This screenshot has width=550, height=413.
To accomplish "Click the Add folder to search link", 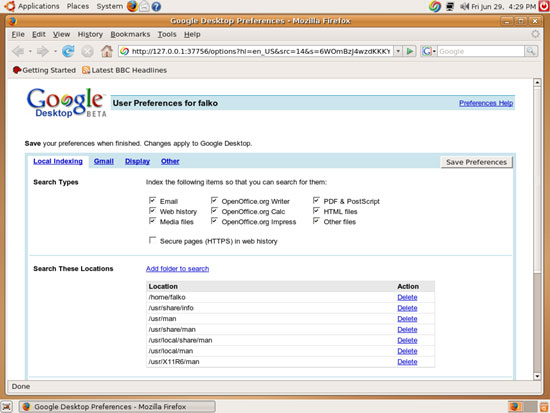I will 177,268.
